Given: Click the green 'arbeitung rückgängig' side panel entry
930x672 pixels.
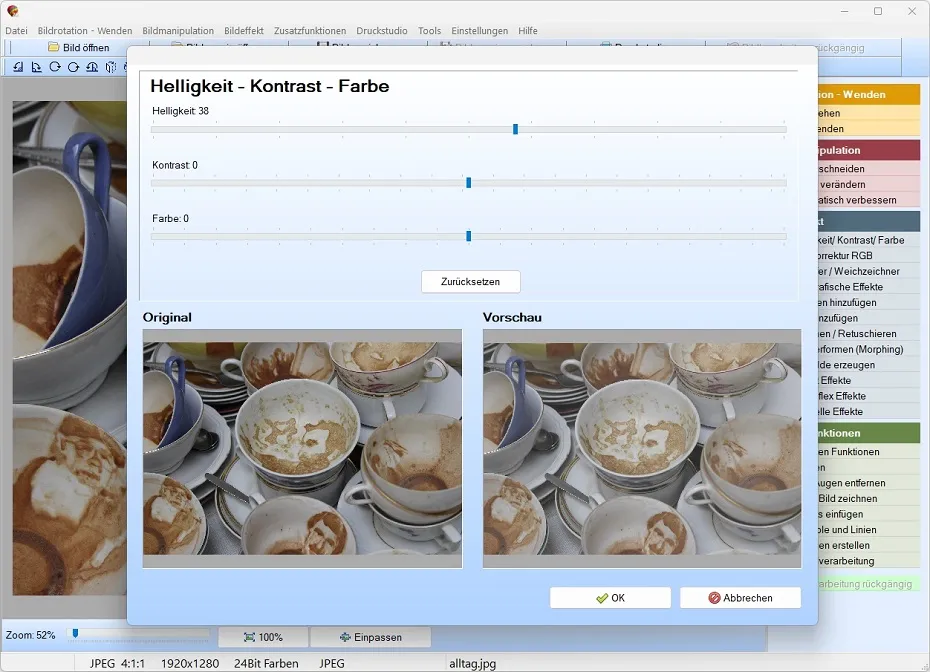Looking at the screenshot, I should pyautogui.click(x=869, y=584).
